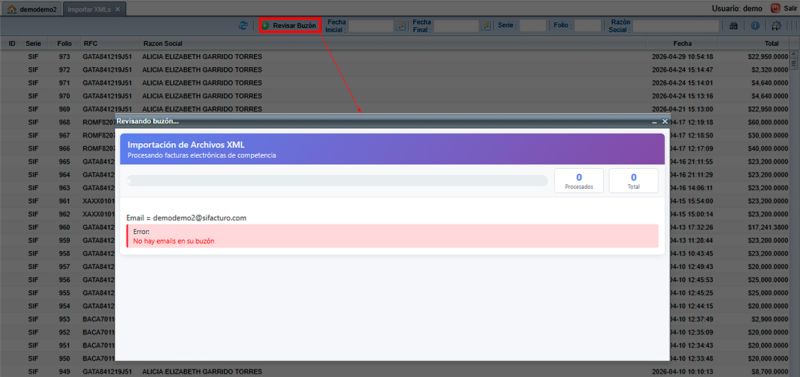Click the Procesados counter card
Viewport: 800px width, 377px height.
pyautogui.click(x=579, y=181)
